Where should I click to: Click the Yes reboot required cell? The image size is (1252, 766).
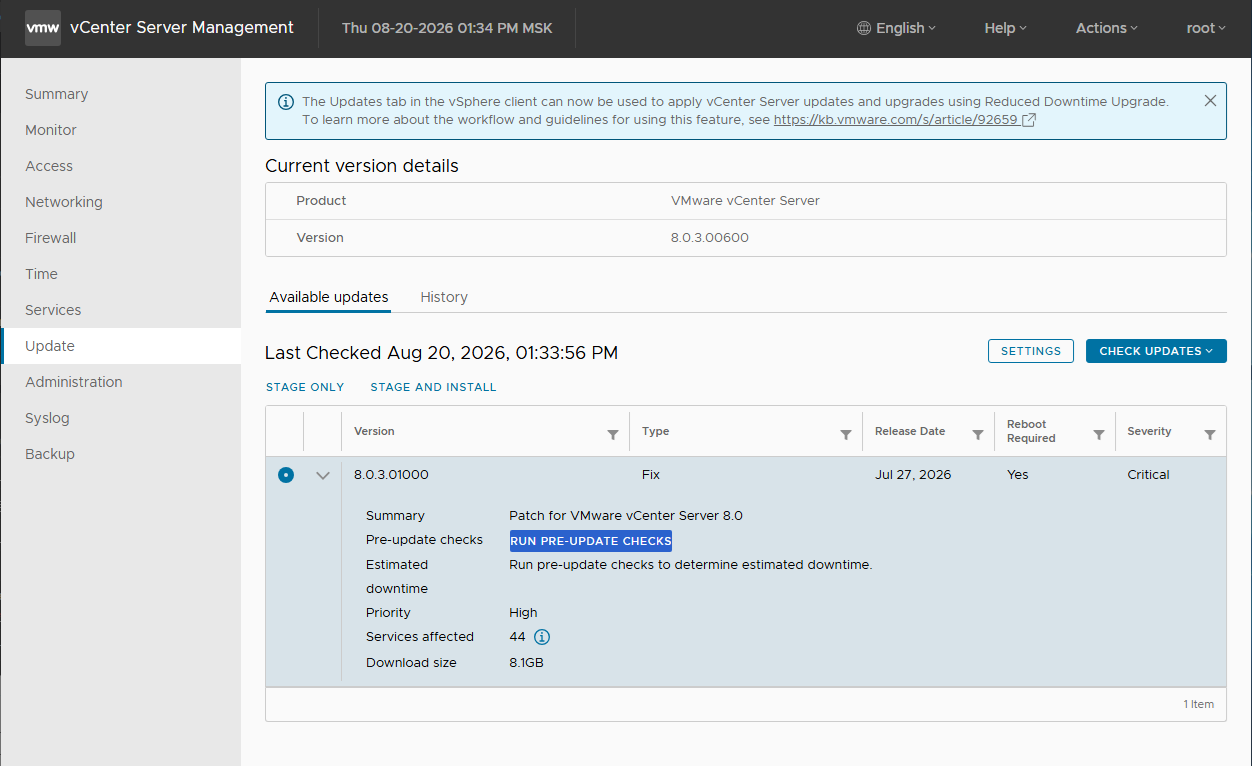(x=1018, y=475)
